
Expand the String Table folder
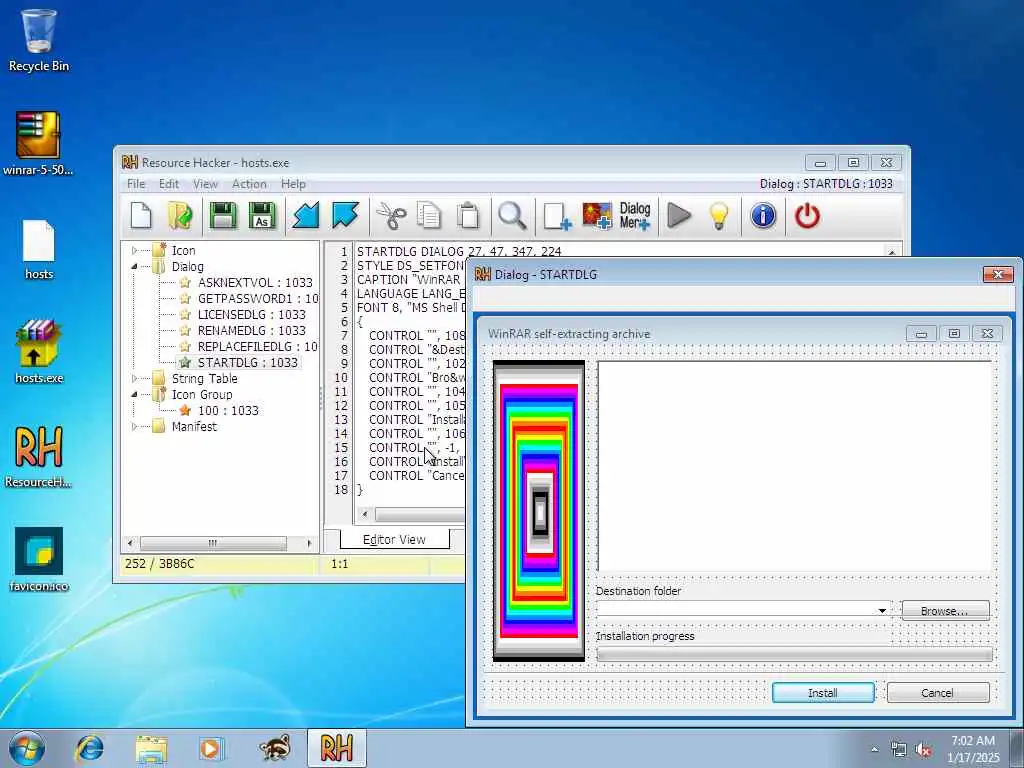(135, 378)
